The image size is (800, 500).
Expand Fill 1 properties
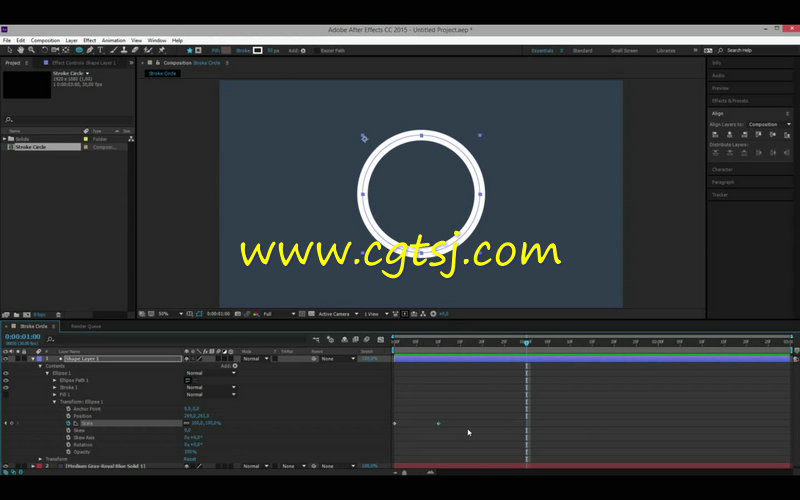55,394
